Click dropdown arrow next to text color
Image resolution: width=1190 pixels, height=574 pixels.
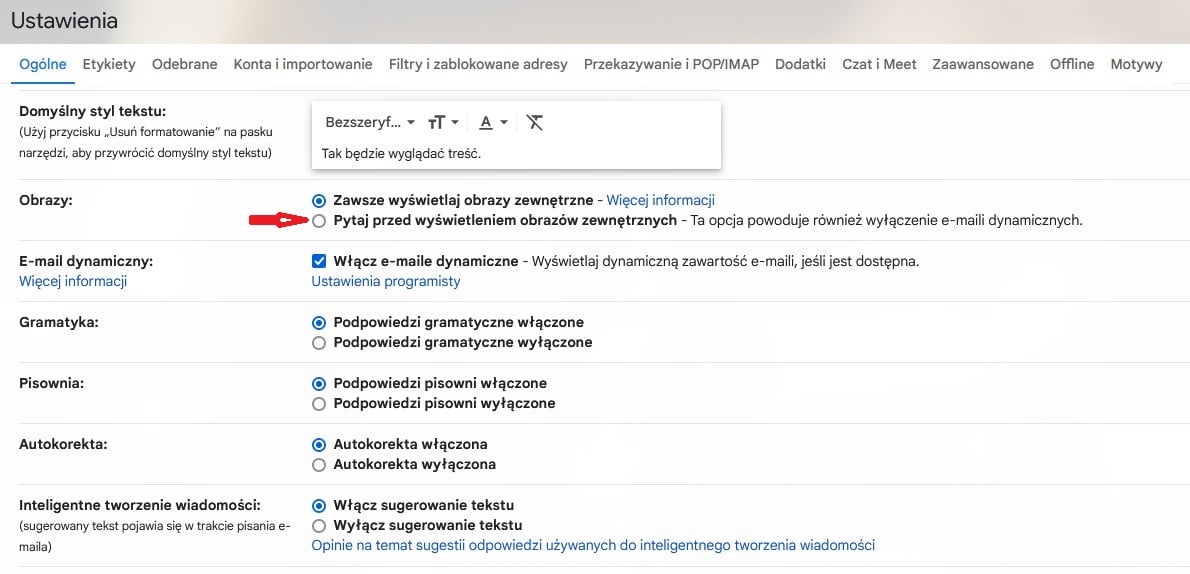(504, 122)
